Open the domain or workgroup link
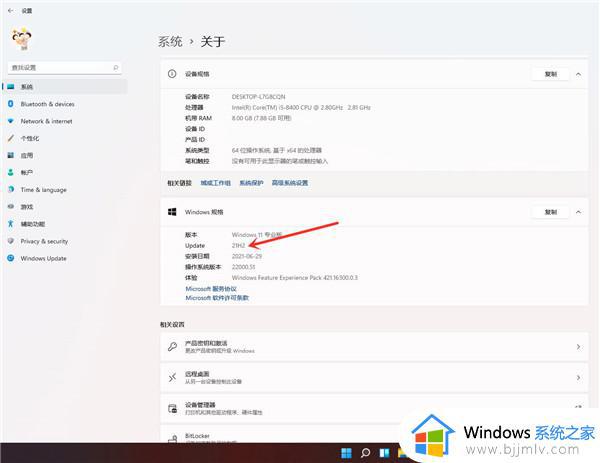This screenshot has height=463, width=600. coord(215,183)
